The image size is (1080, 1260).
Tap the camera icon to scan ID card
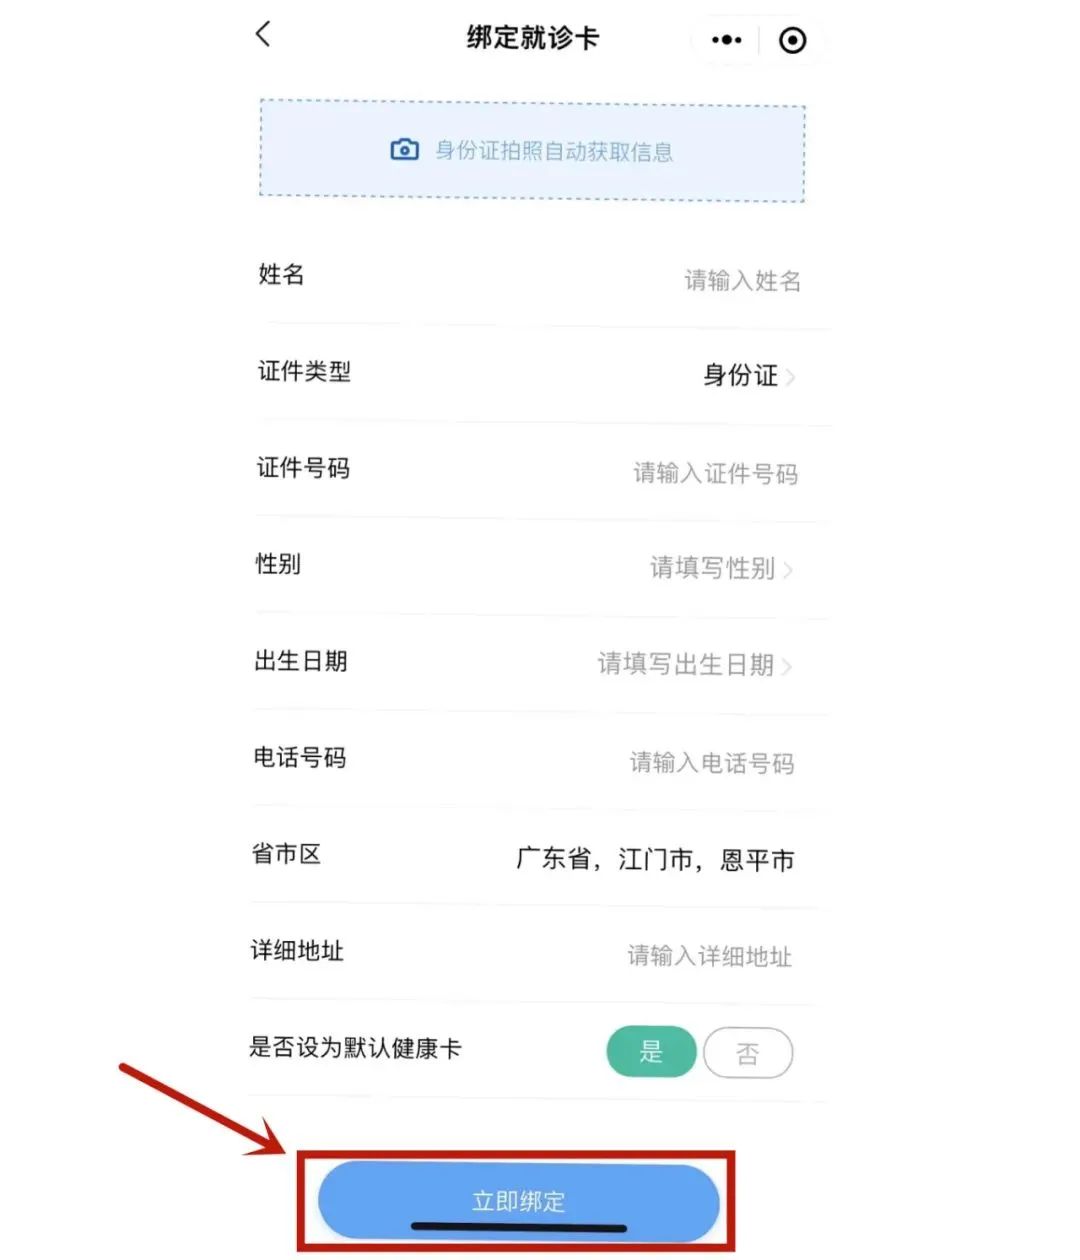403,149
